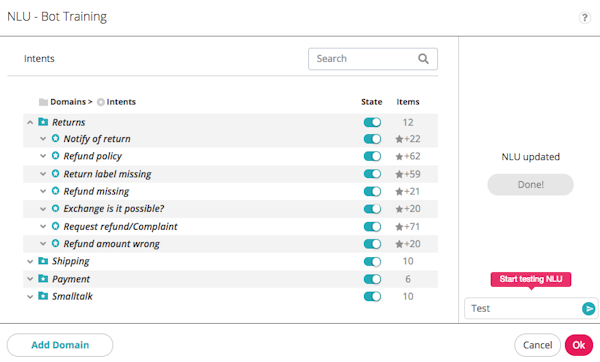Select the Refund amount wrong intent name

tap(111, 244)
